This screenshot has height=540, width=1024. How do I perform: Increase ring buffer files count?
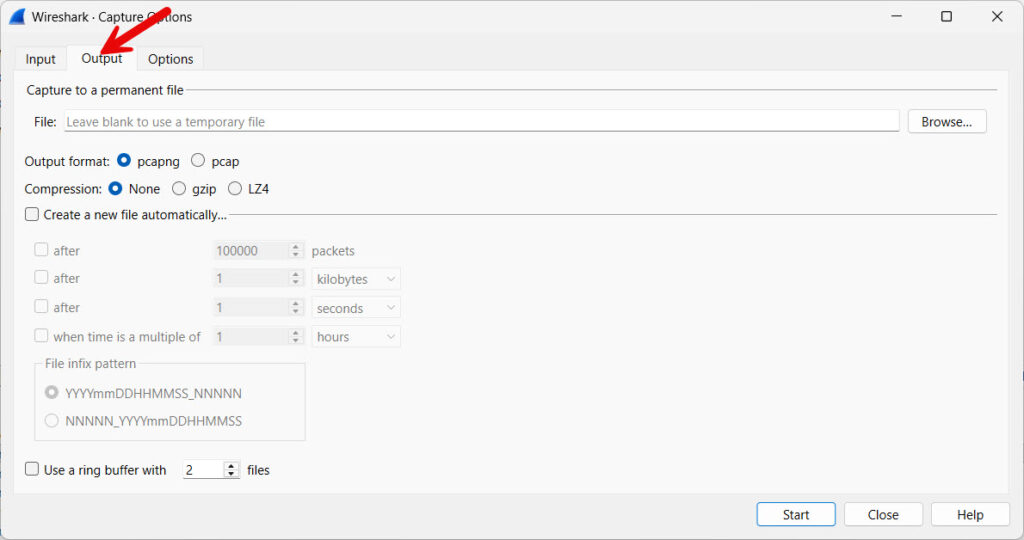tap(232, 466)
